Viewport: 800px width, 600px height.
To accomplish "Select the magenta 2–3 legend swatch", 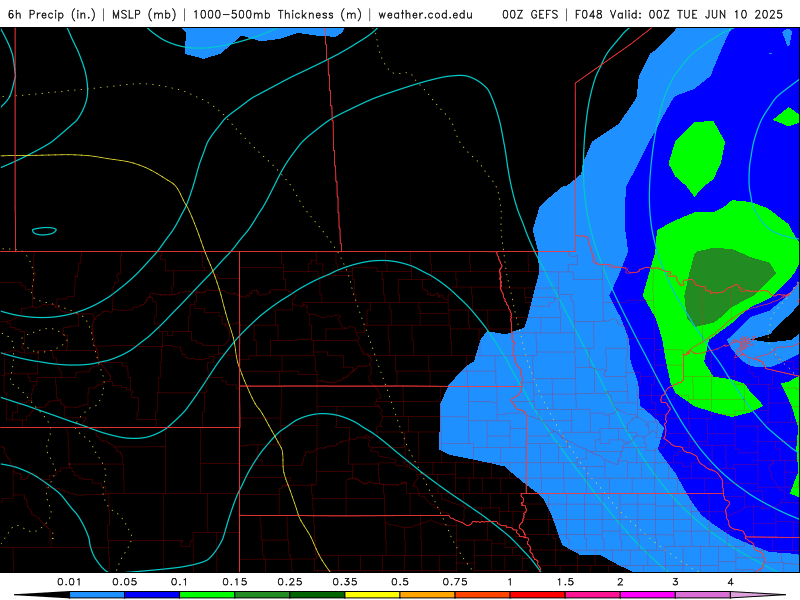I will (x=648, y=595).
